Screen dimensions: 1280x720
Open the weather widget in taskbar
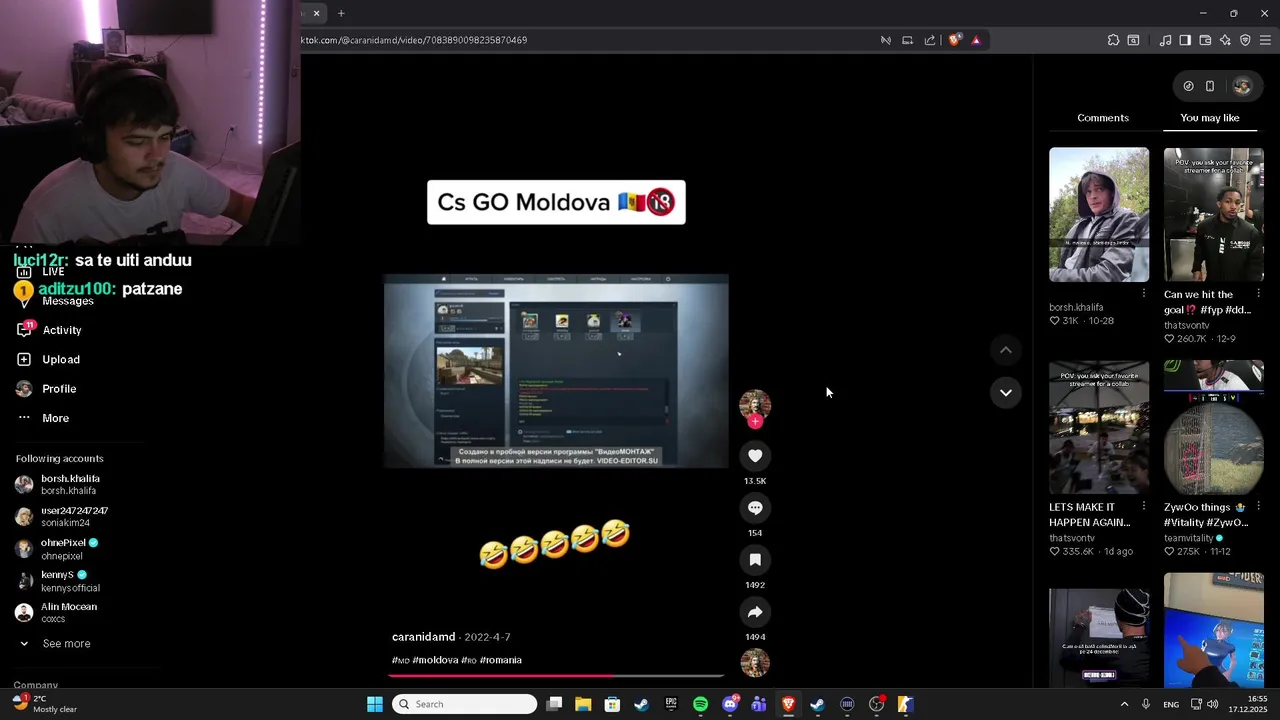tap(45, 704)
